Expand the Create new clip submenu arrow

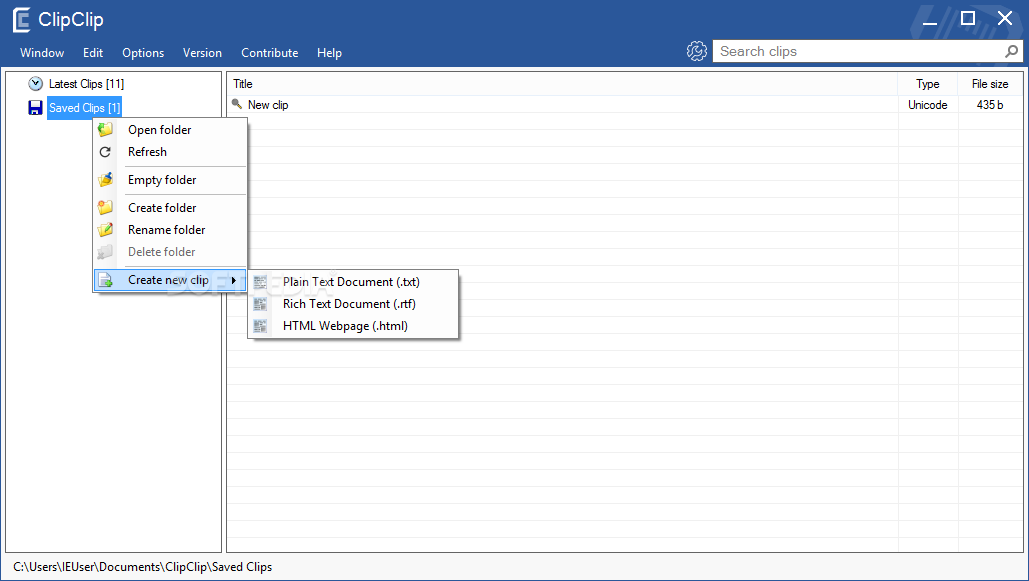click(234, 280)
